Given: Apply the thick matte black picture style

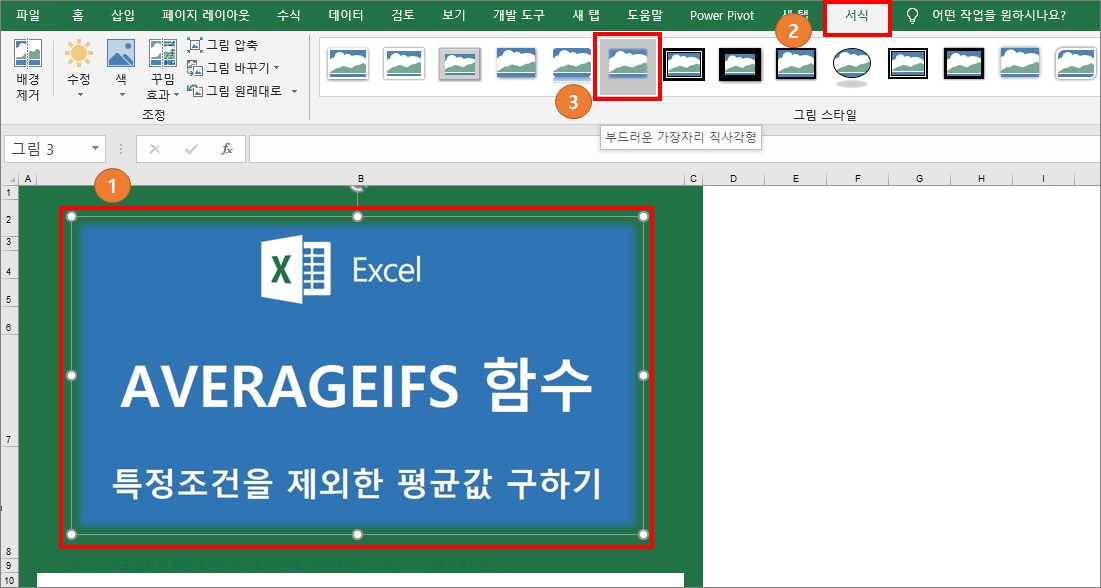Looking at the screenshot, I should pos(740,64).
